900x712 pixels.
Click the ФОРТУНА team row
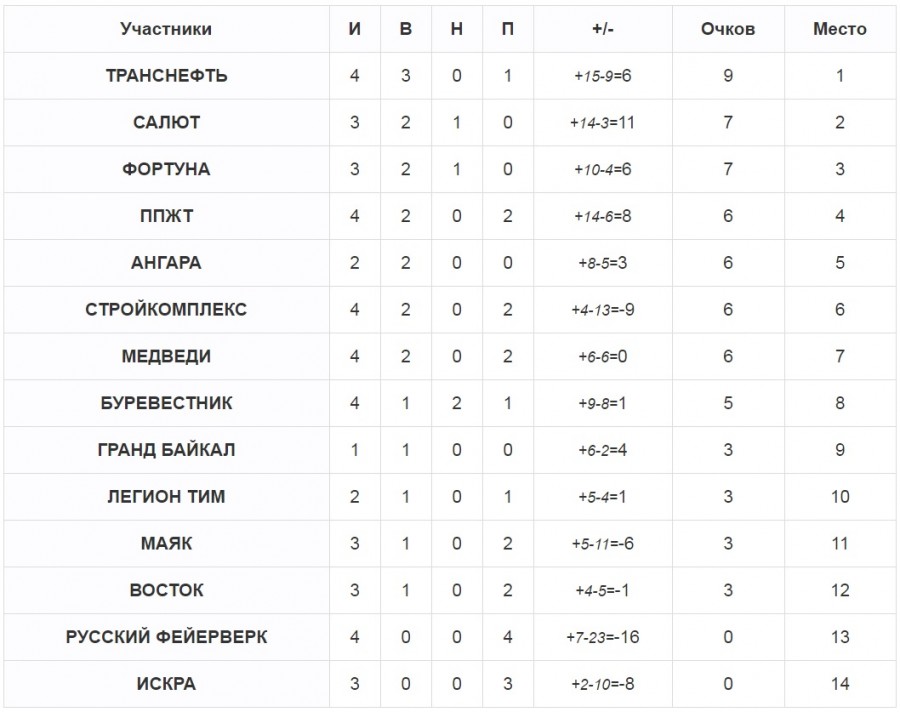pyautogui.click(x=166, y=169)
